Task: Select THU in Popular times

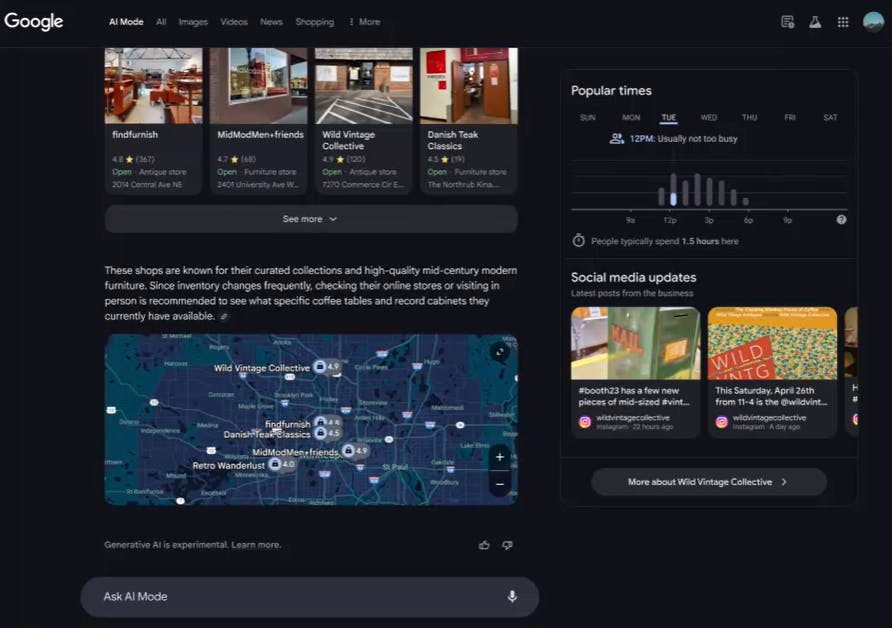Action: pyautogui.click(x=749, y=117)
